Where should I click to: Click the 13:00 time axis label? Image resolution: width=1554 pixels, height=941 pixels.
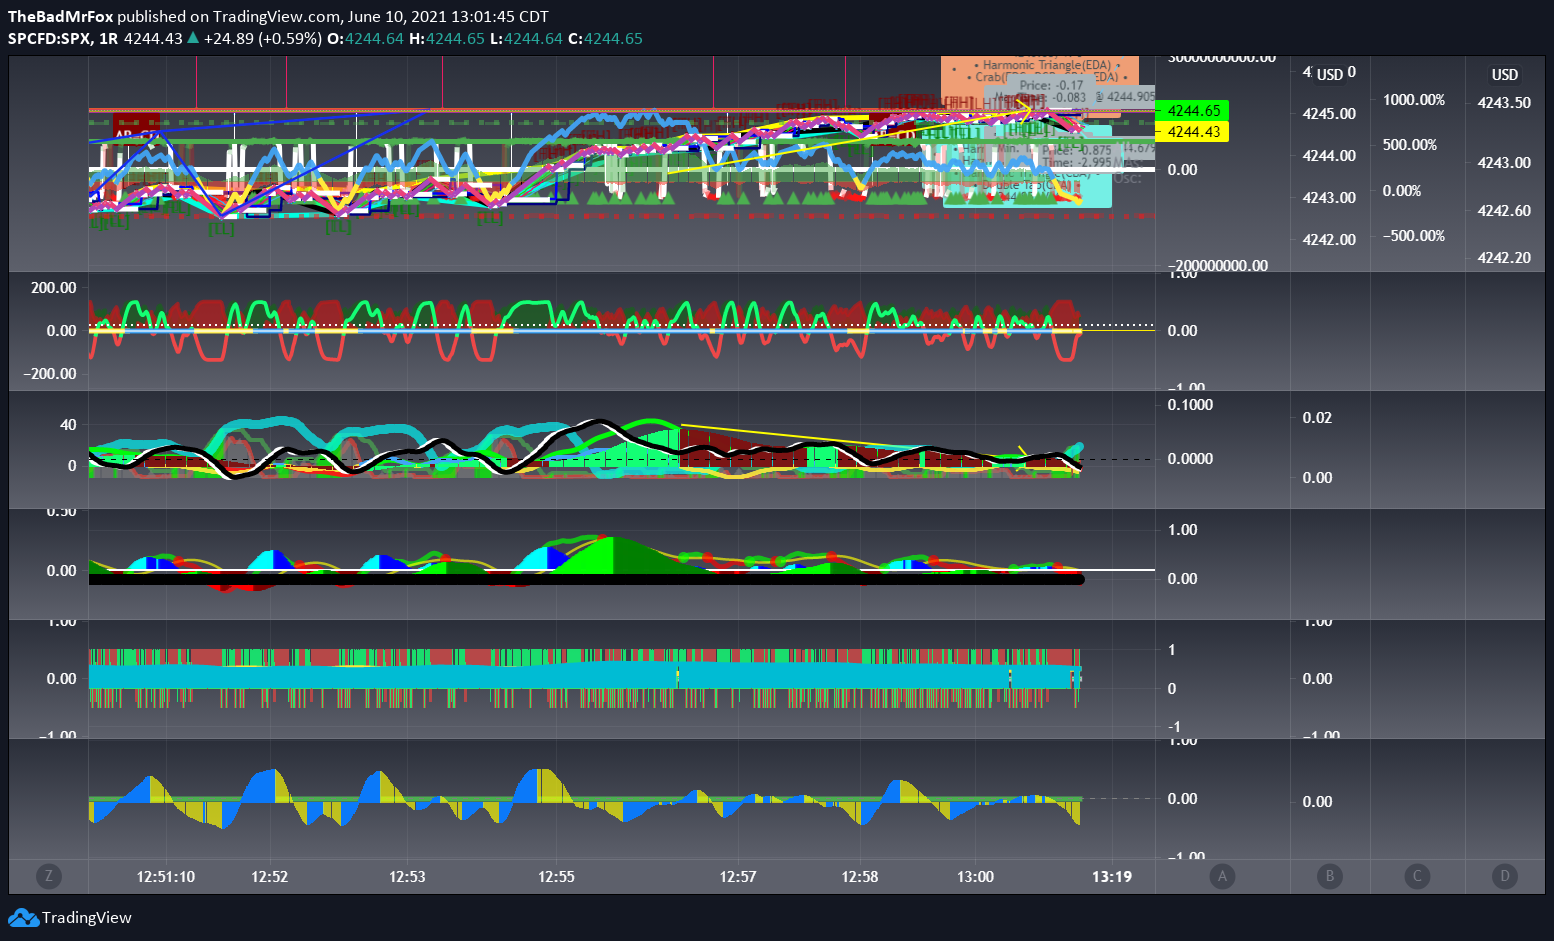coord(976,877)
